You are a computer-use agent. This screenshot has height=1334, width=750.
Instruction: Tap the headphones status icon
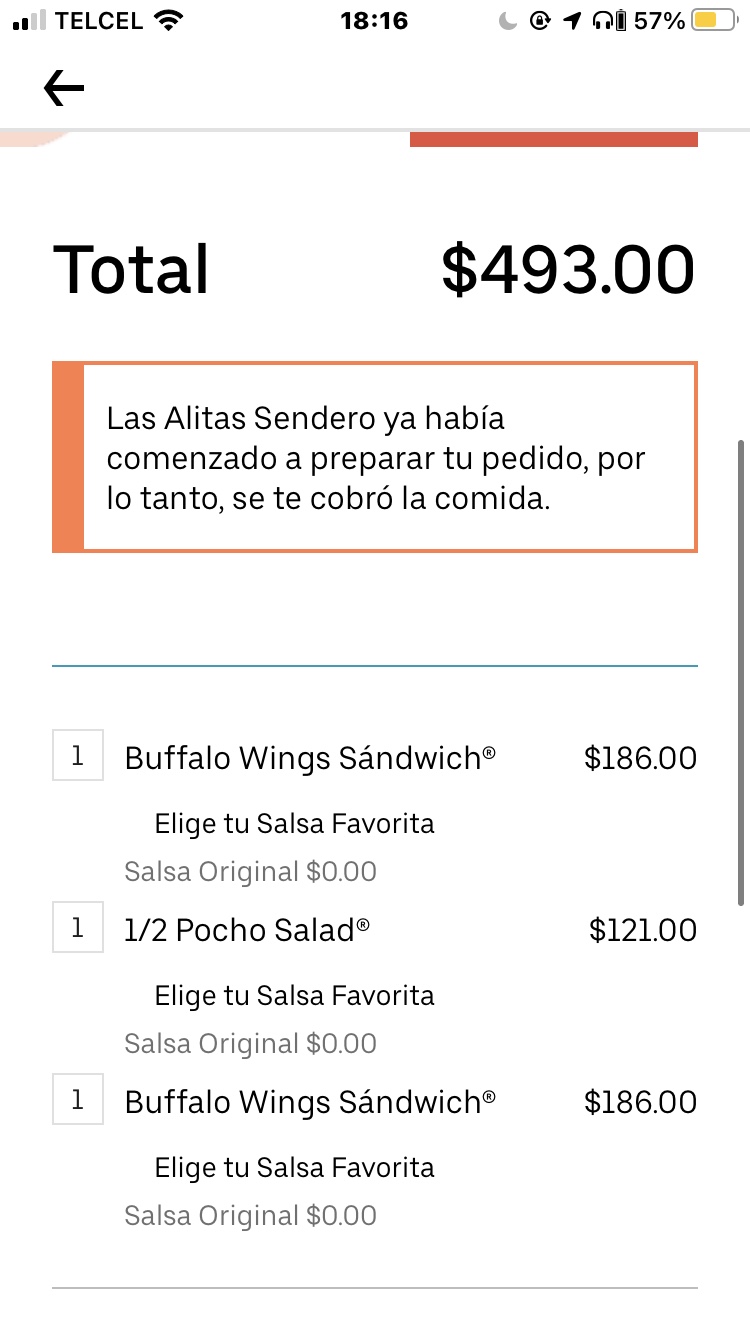601,20
